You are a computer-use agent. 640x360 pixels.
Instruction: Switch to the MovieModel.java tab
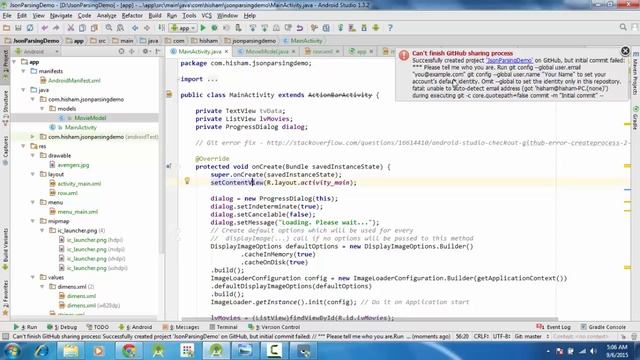coord(267,51)
